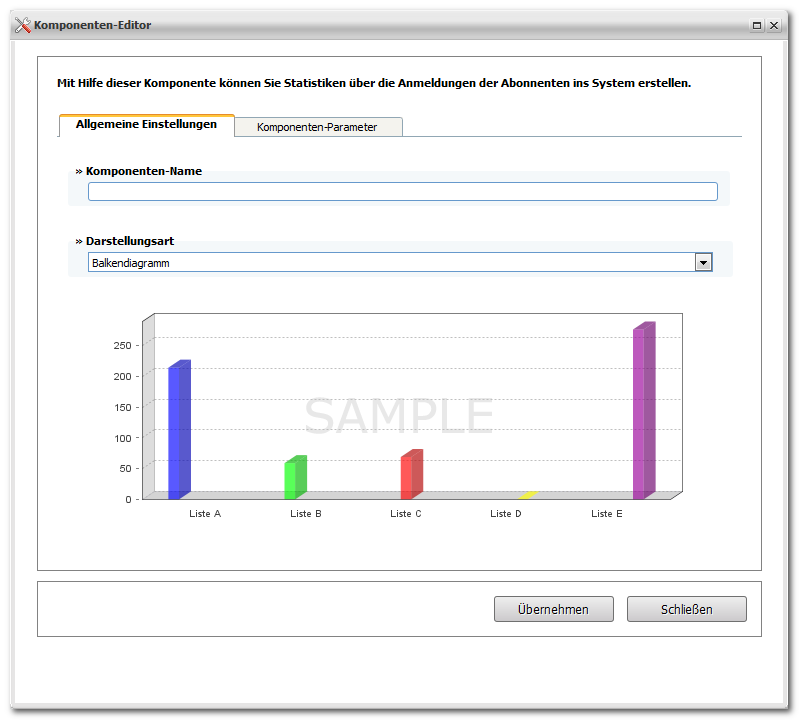
Task: Click the Komponenten-Editor tools icon in title bar
Action: coord(22,25)
